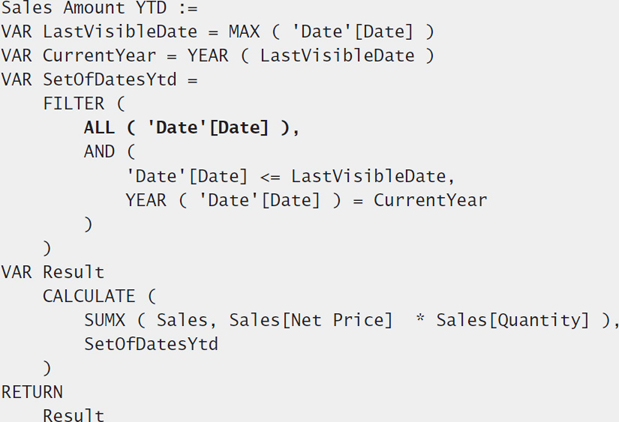Click the LastVisibleDate variable declaration
Viewport: 619px width, 422px height.
(x=120, y=32)
